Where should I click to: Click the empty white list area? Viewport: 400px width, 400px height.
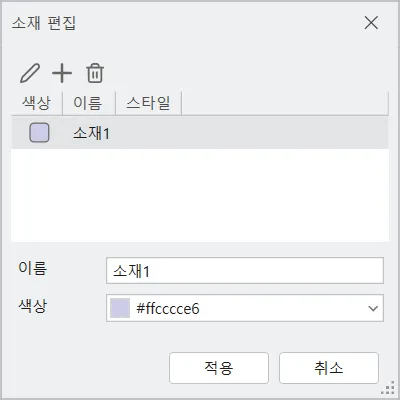[200, 195]
